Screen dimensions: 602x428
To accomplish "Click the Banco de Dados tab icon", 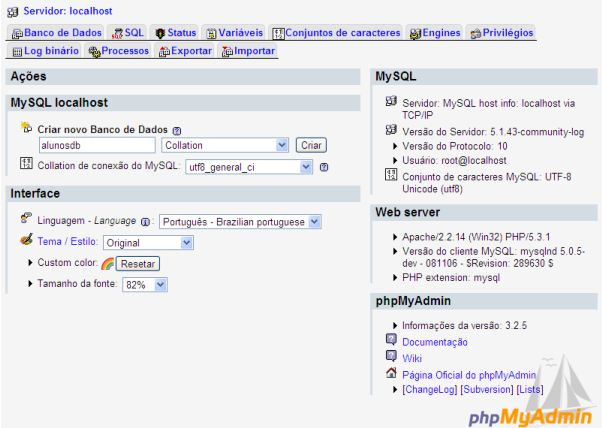I will tap(17, 34).
